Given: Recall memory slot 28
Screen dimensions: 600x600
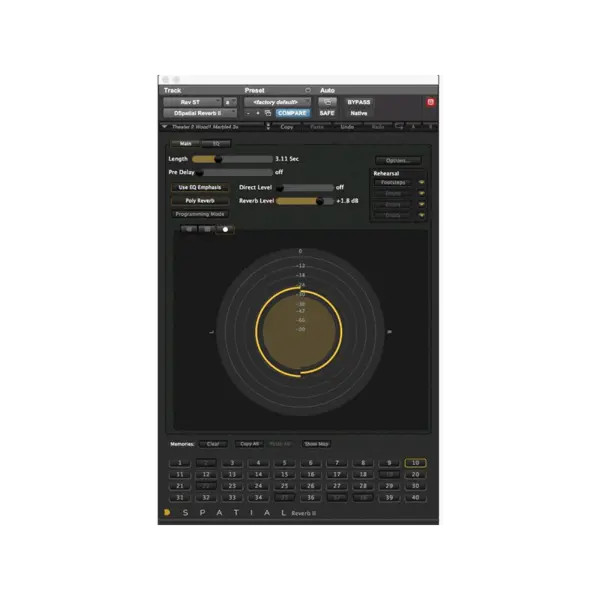Looking at the screenshot, I should pyautogui.click(x=363, y=486).
